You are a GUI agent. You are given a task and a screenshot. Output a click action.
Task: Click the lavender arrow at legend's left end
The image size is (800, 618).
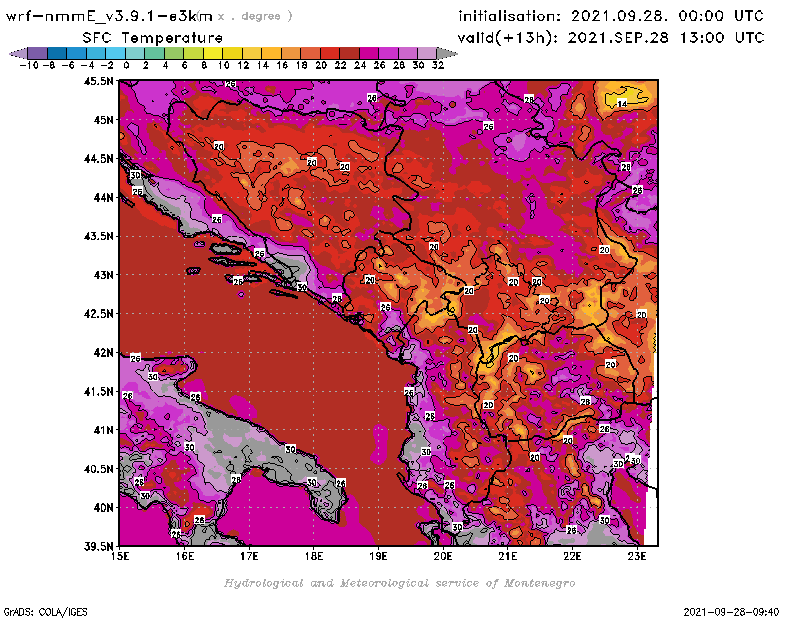17,53
